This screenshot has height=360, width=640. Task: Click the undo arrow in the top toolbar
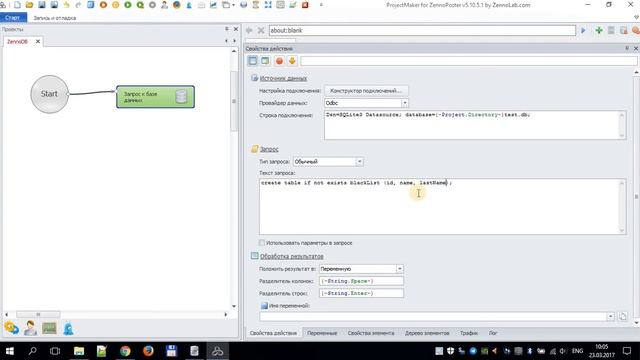(66, 5)
